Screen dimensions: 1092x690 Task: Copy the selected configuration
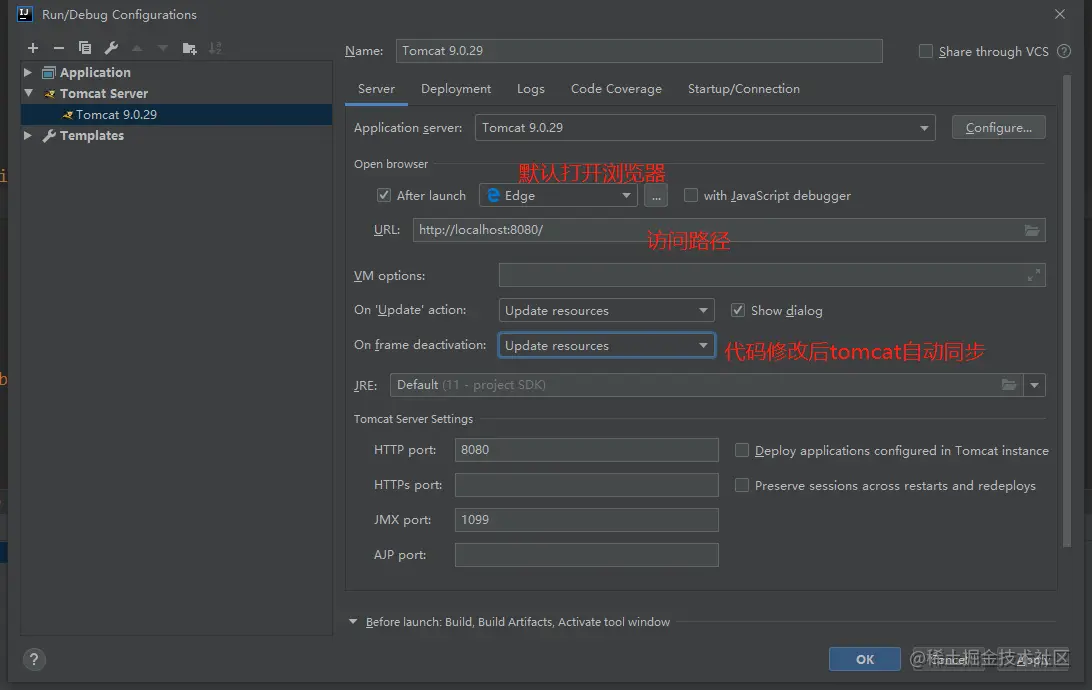(85, 48)
